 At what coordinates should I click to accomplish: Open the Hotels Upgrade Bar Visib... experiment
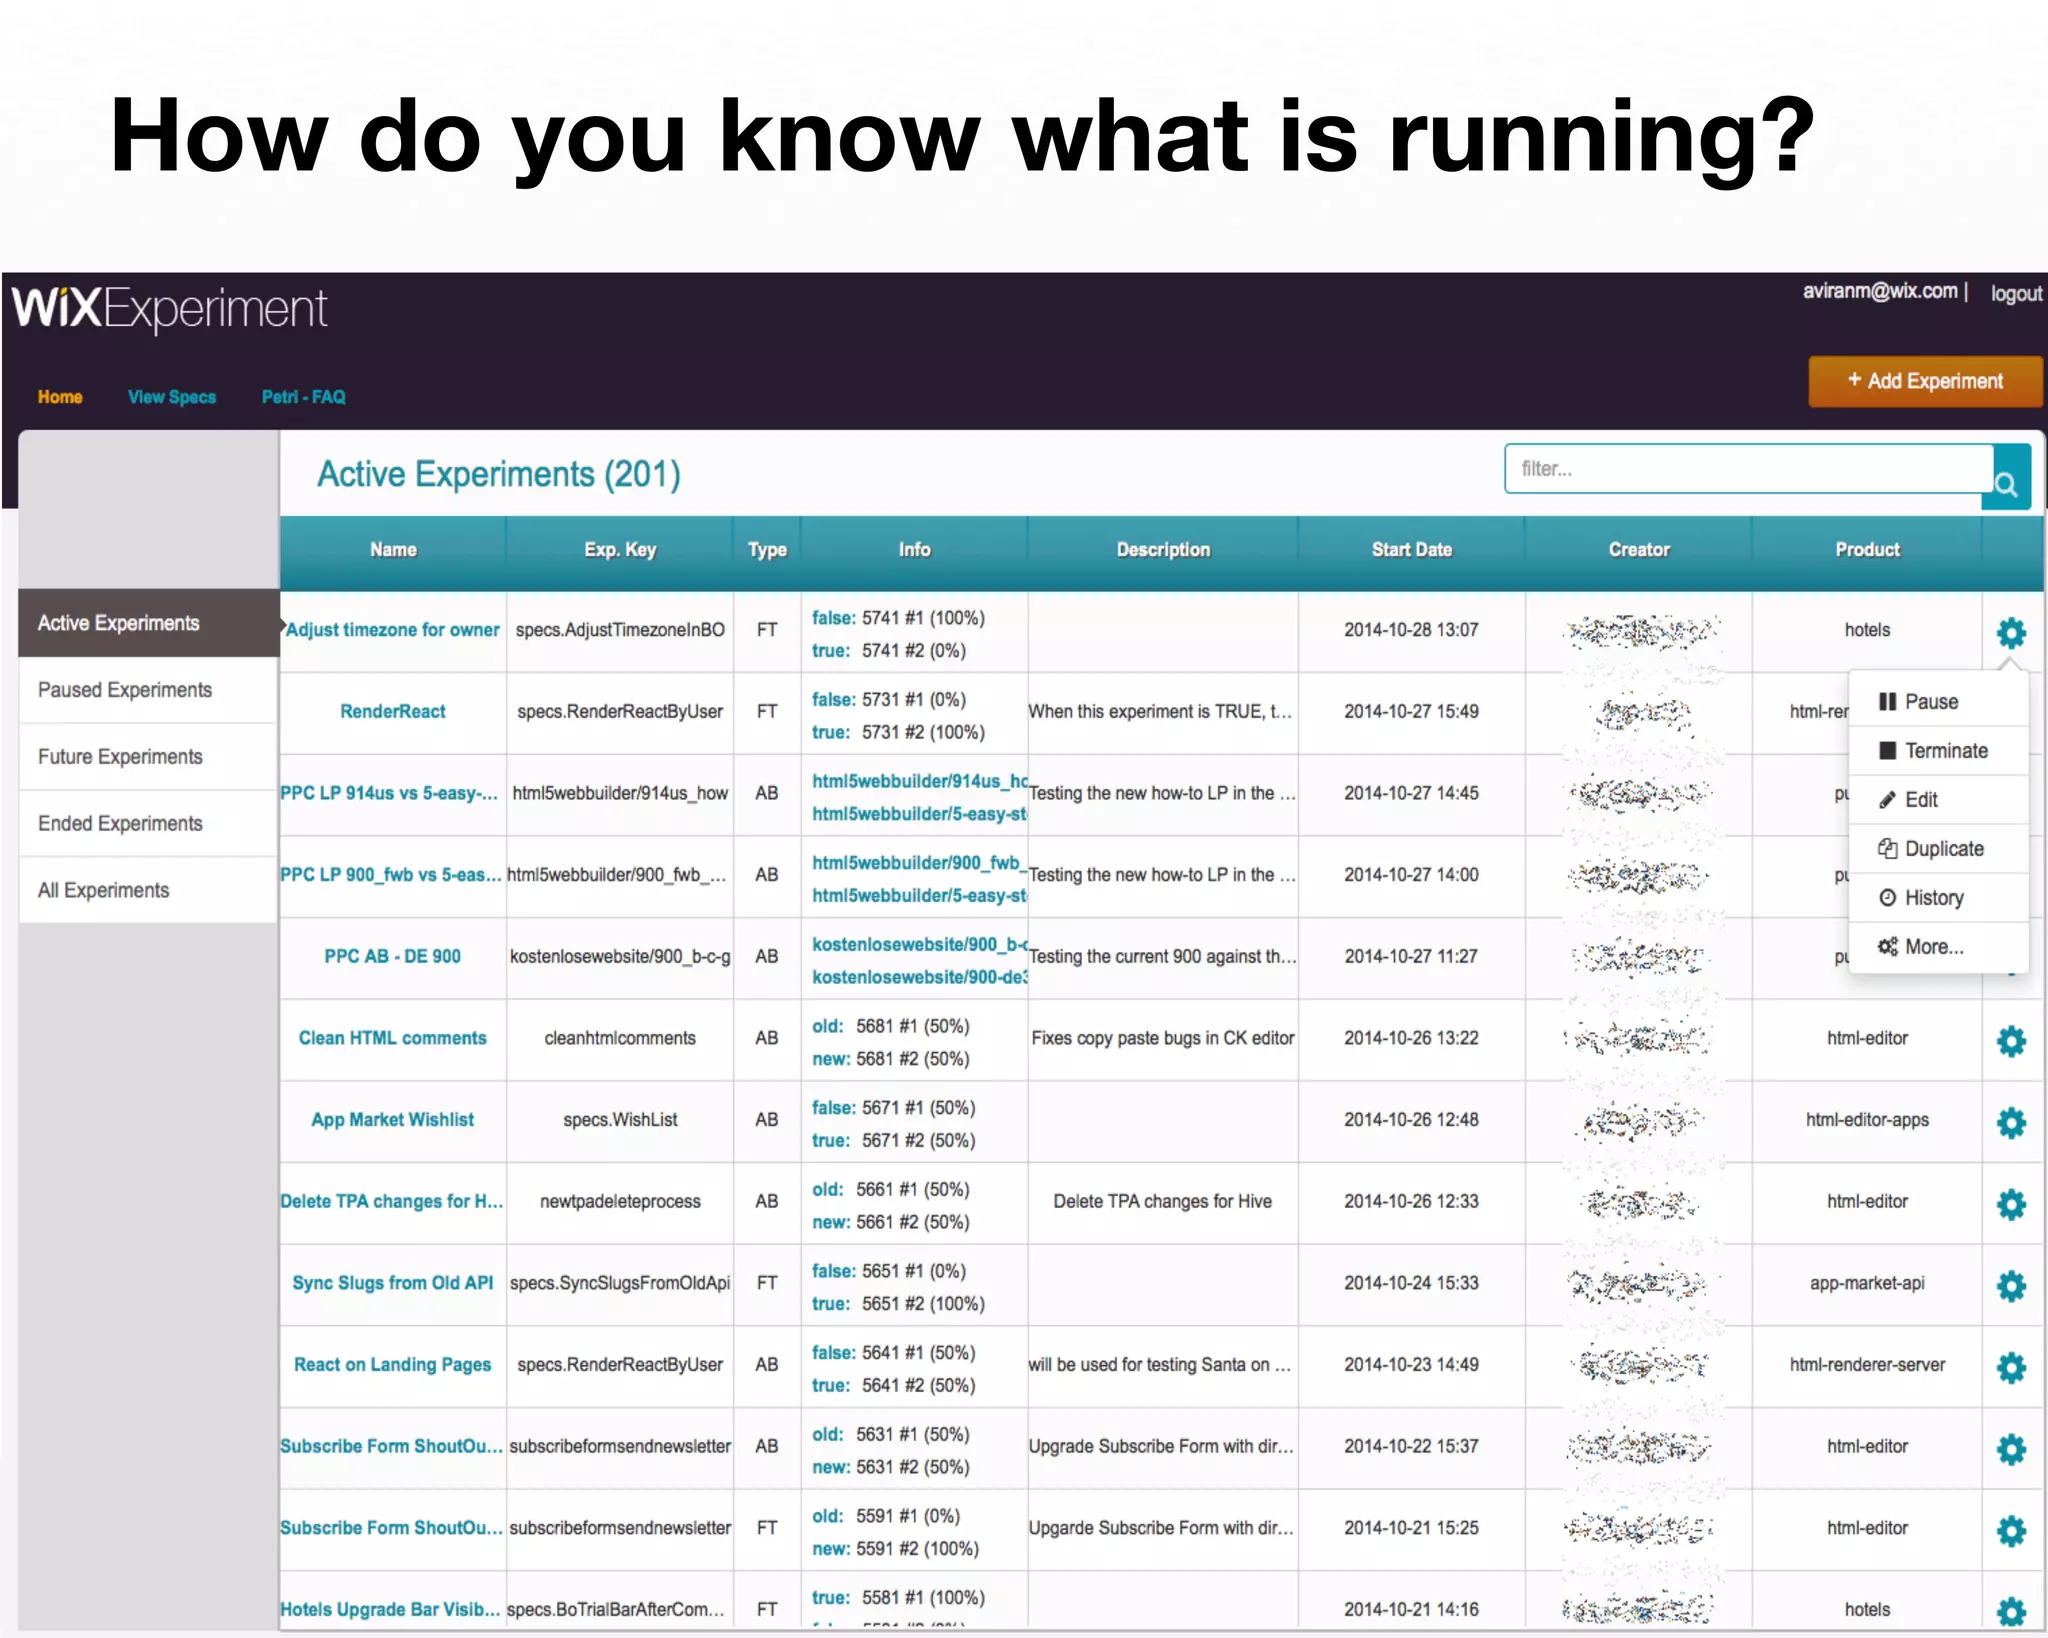click(390, 1610)
